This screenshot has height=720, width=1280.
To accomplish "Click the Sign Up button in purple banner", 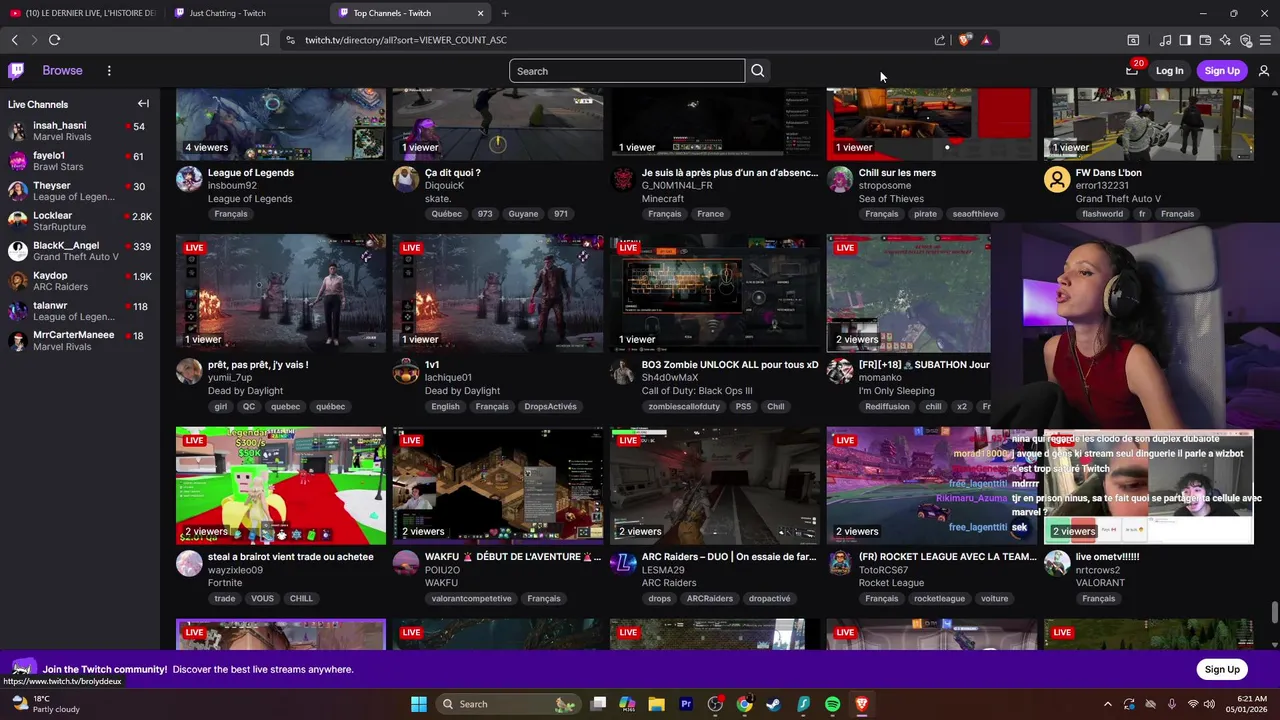I will coord(1222,669).
